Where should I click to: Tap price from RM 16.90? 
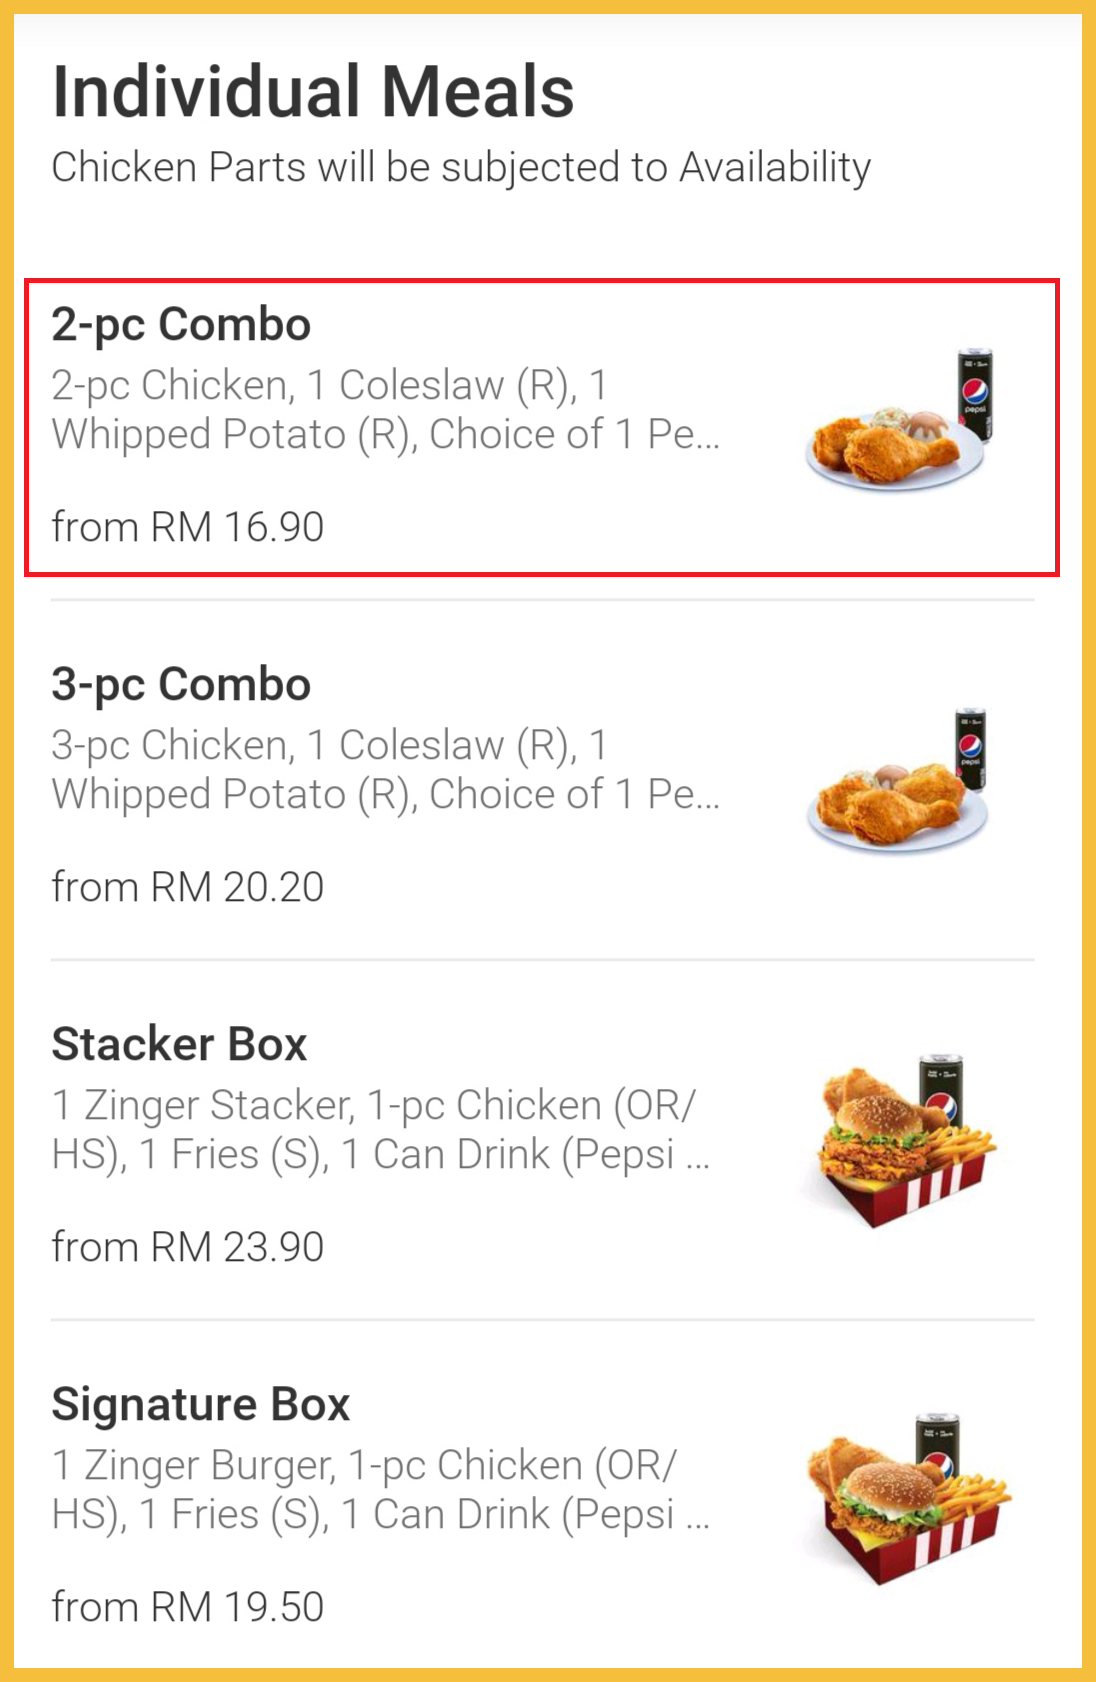coord(188,527)
